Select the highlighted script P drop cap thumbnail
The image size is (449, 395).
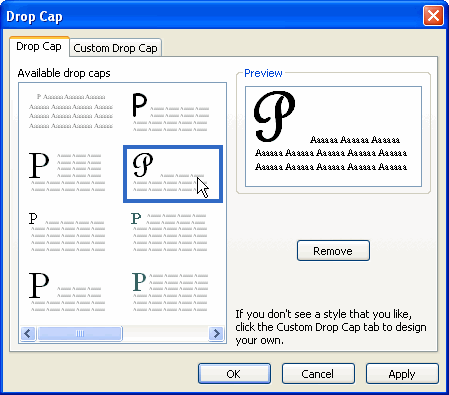173,174
